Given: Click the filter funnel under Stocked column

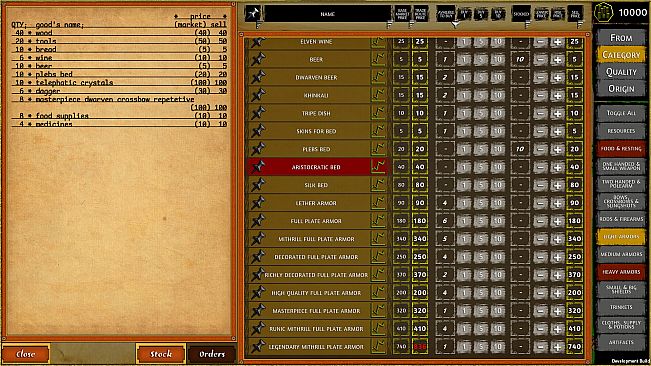Looking at the screenshot, I should tap(527, 25).
